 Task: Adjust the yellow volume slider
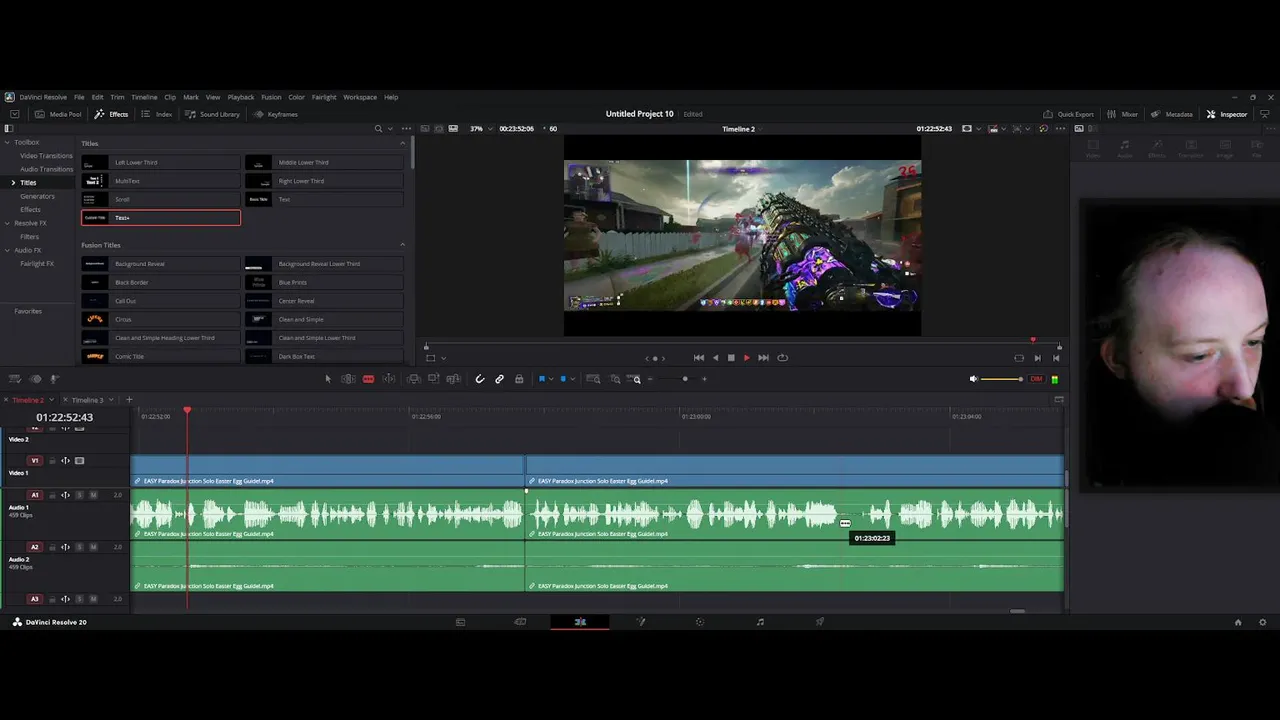(x=1002, y=379)
